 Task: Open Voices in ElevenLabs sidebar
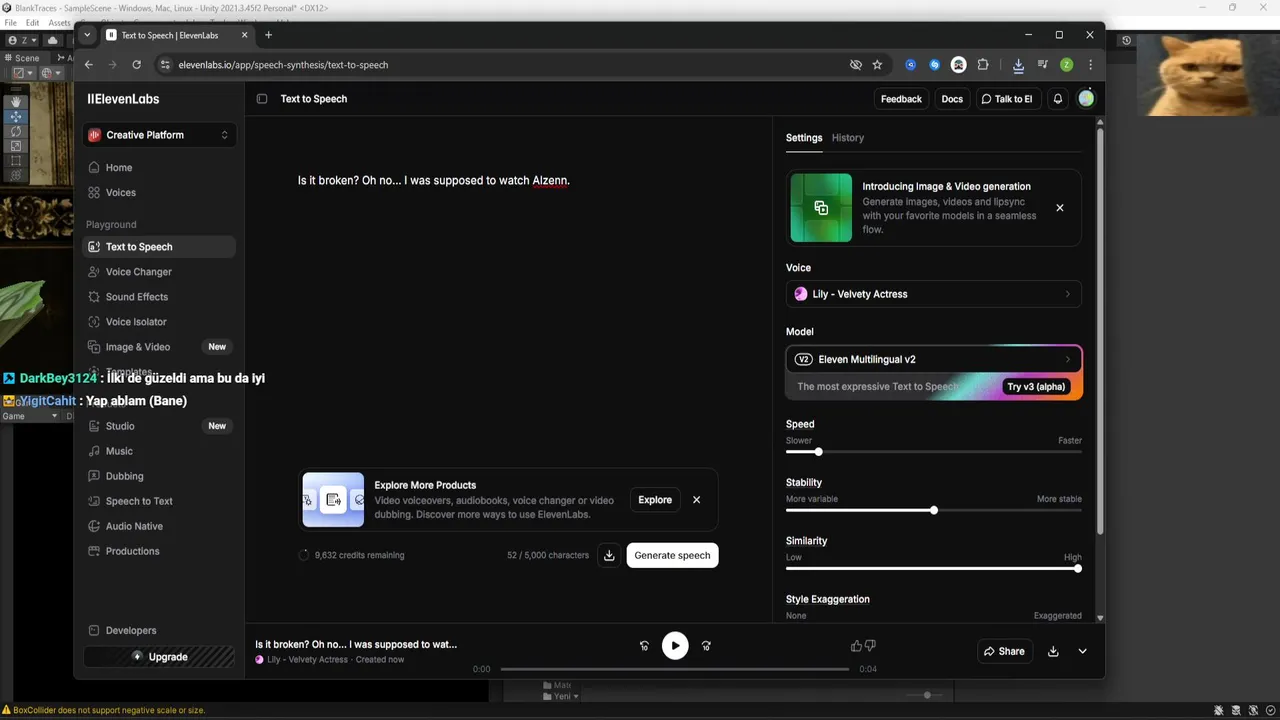click(x=159, y=193)
